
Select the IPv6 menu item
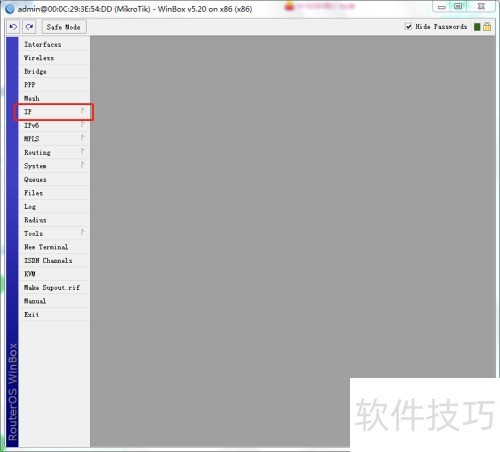tap(54, 125)
